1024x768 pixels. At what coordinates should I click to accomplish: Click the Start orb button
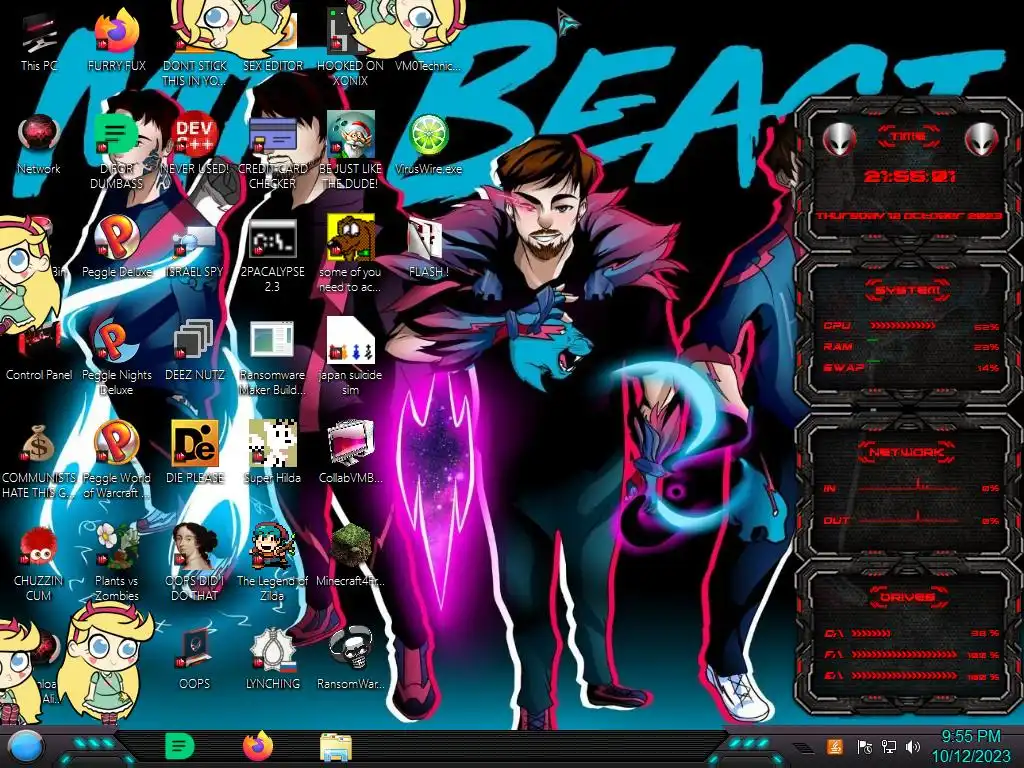[24, 747]
